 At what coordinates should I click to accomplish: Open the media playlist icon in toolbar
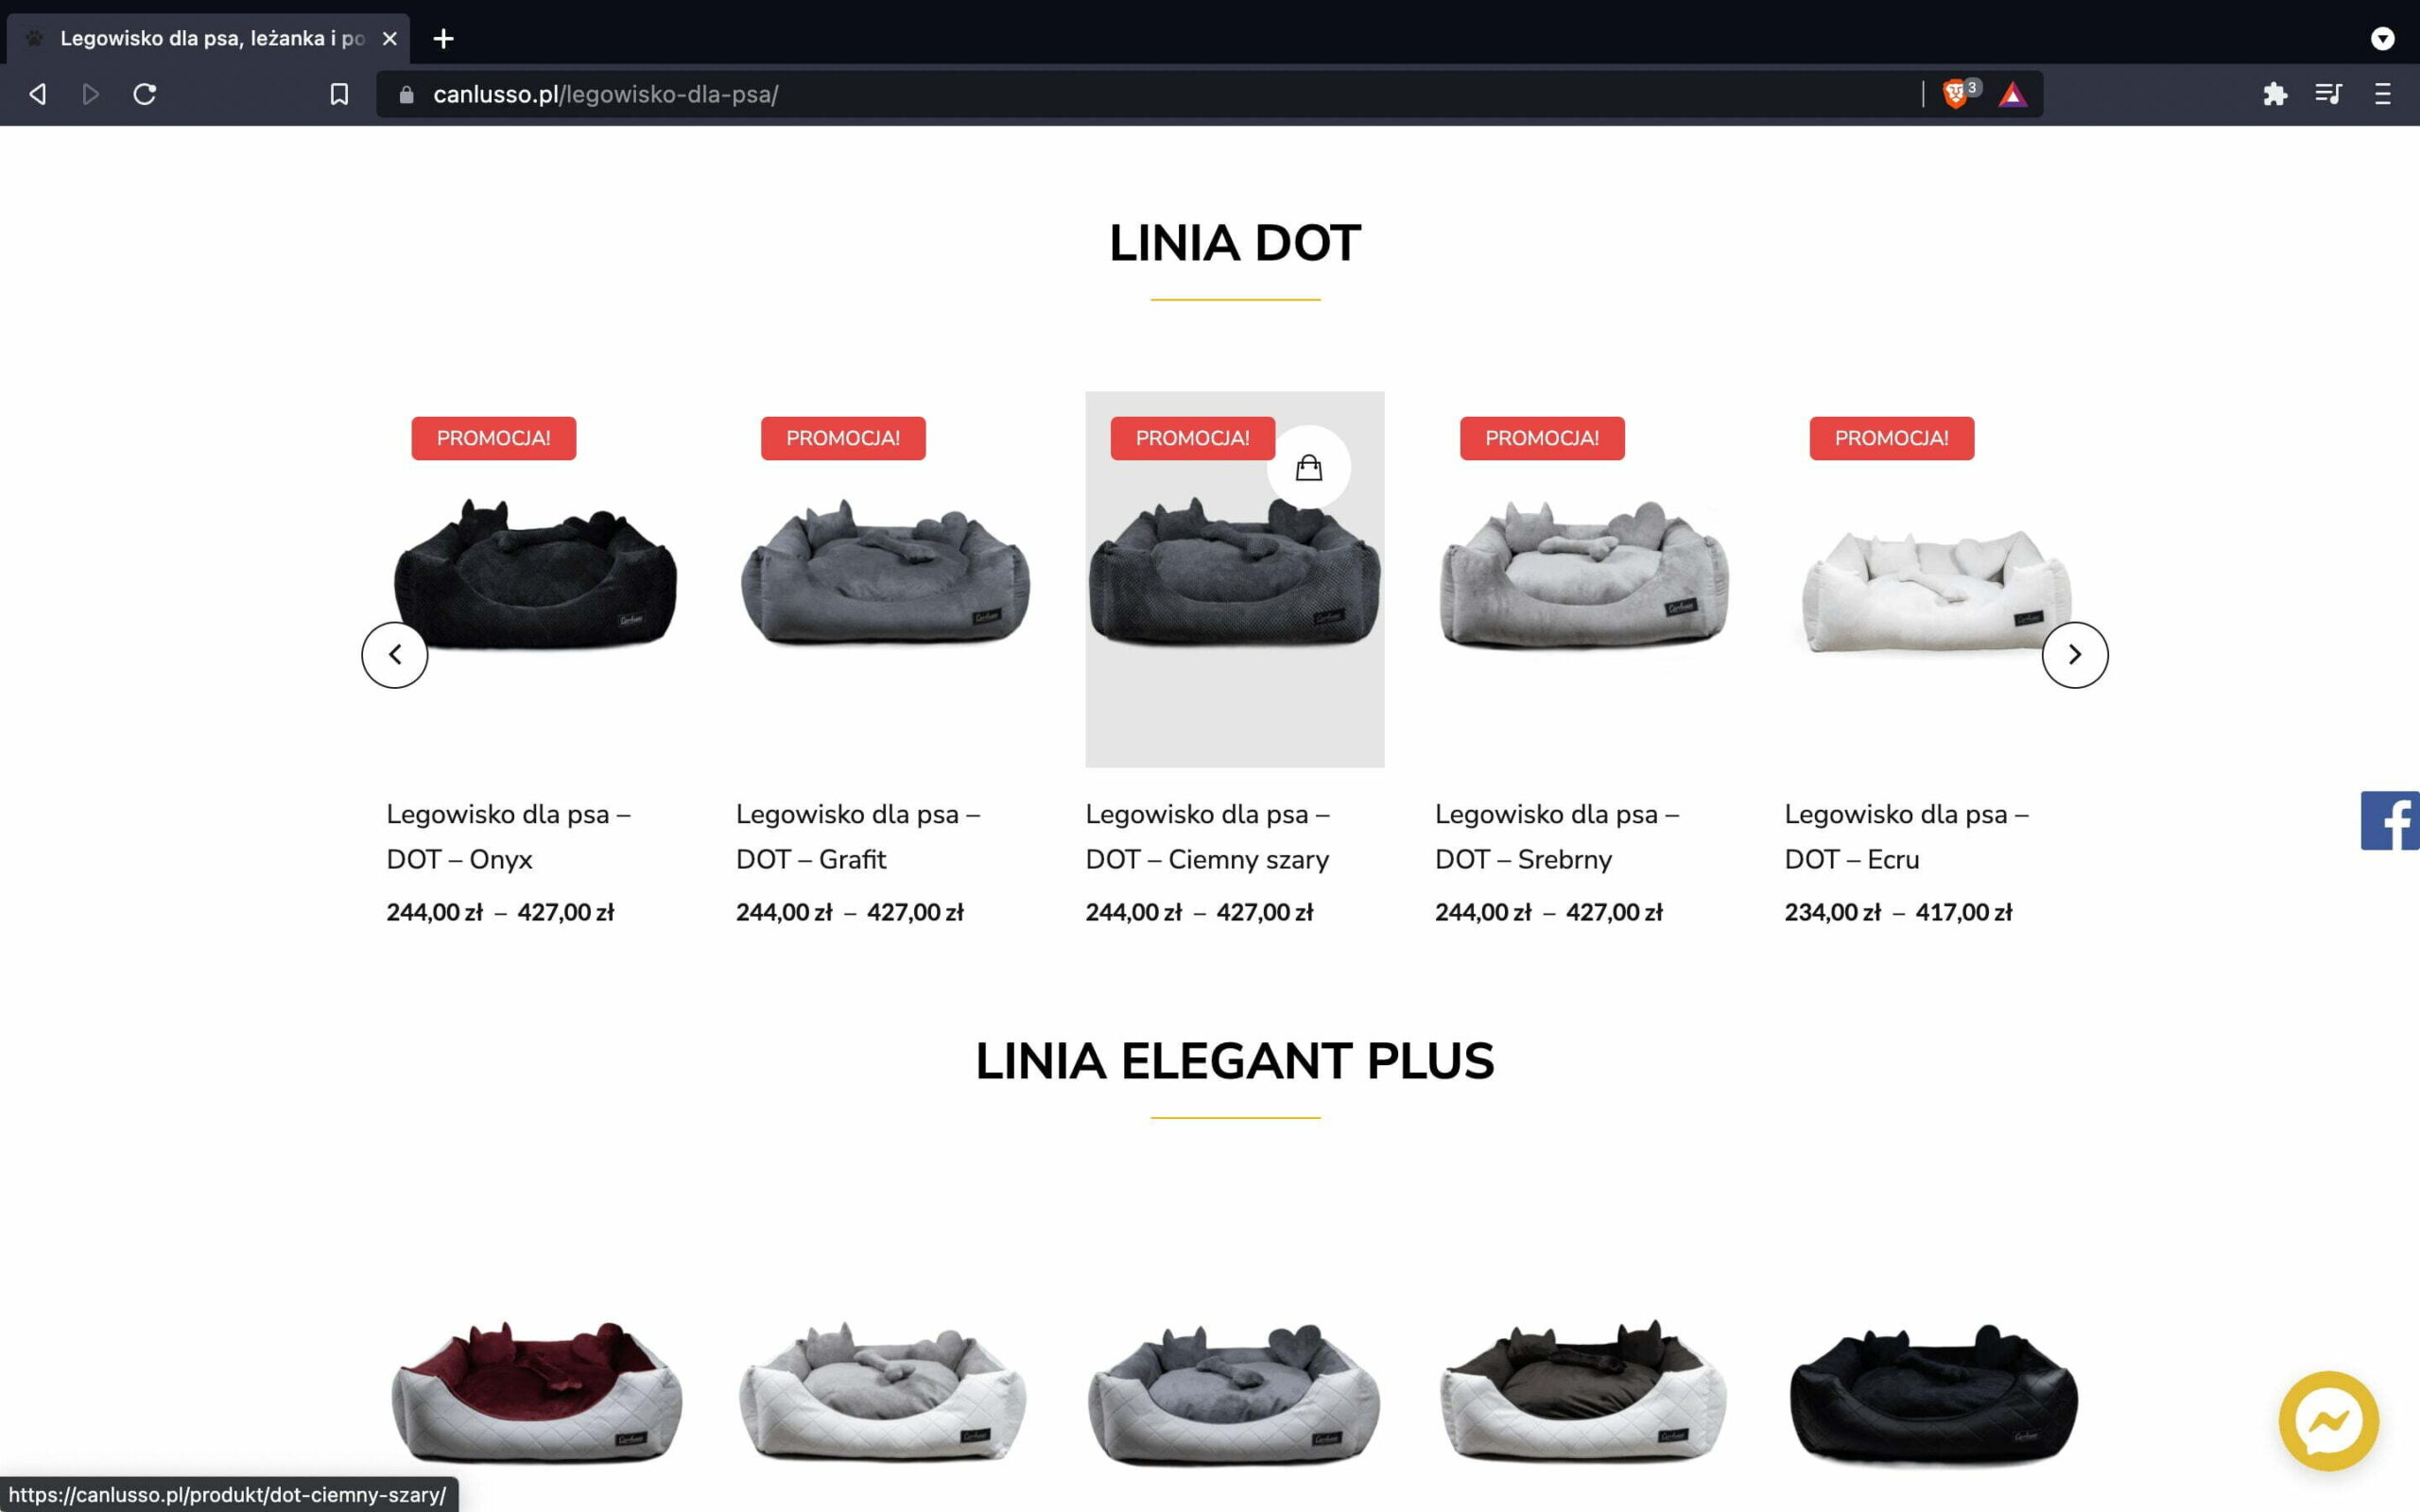pos(2328,94)
